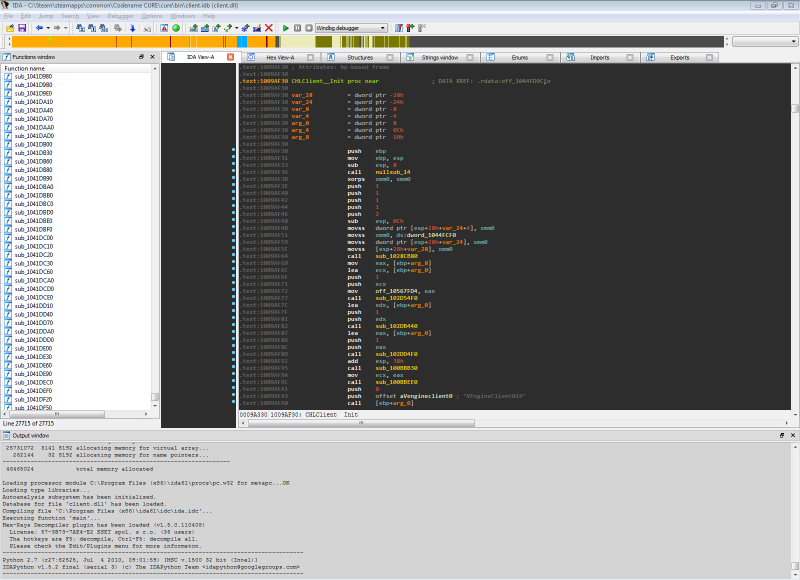Open the Edit menu
The height and width of the screenshot is (580, 800).
click(x=26, y=16)
